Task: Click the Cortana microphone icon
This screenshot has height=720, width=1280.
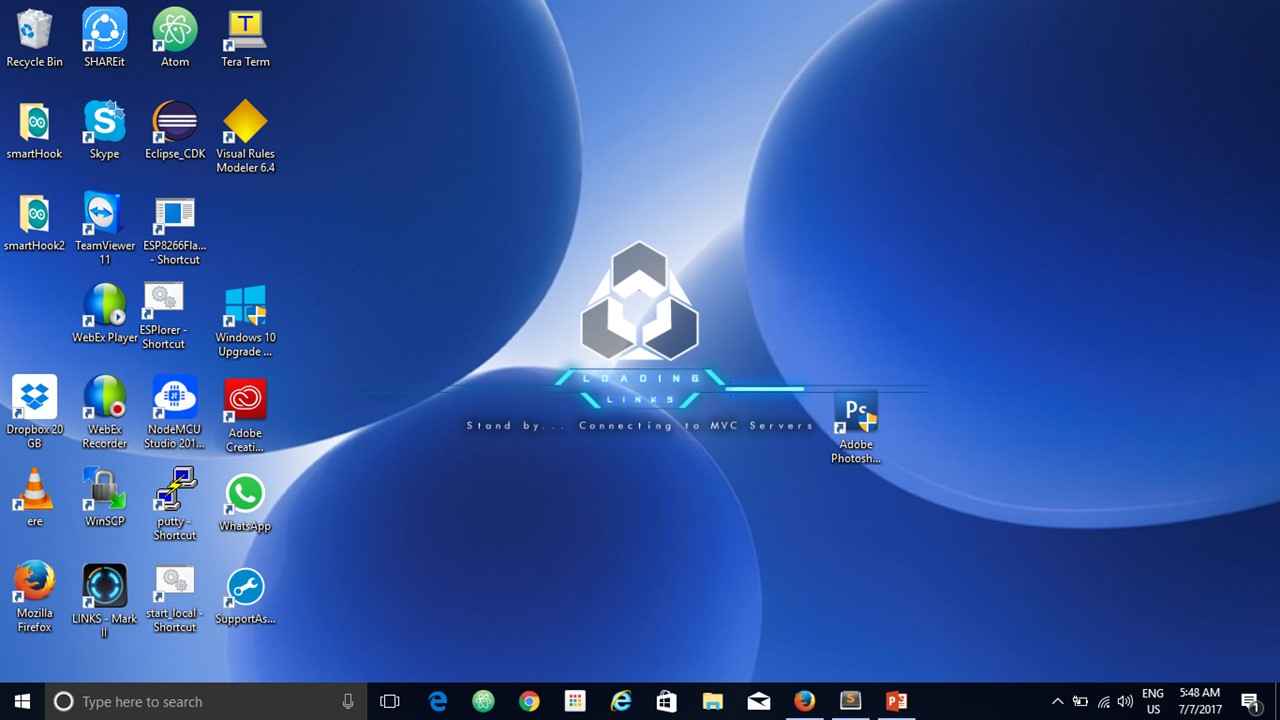Action: pos(348,701)
